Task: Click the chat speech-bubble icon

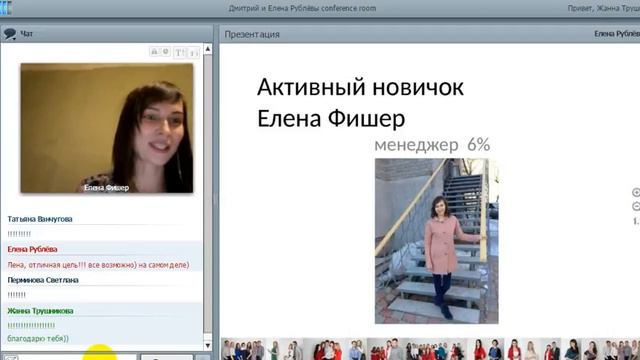Action: point(10,34)
